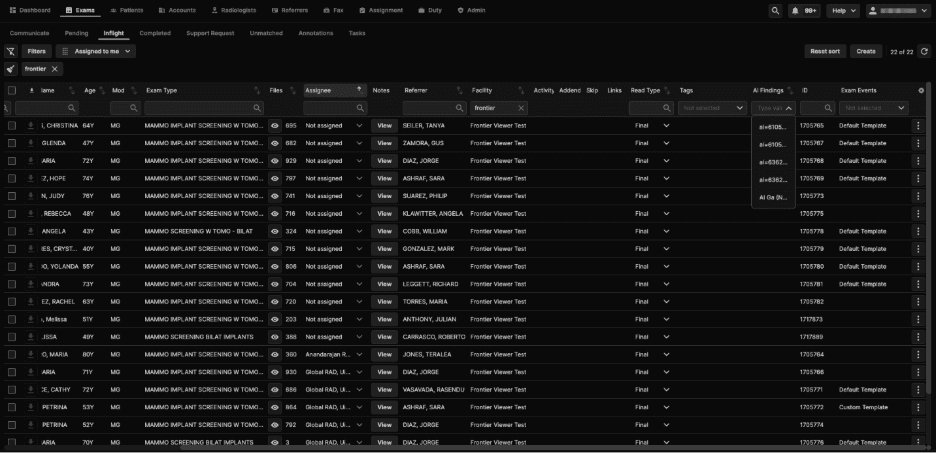Open the column settings gear icon
The height and width of the screenshot is (453, 936).
pyautogui.click(x=921, y=91)
